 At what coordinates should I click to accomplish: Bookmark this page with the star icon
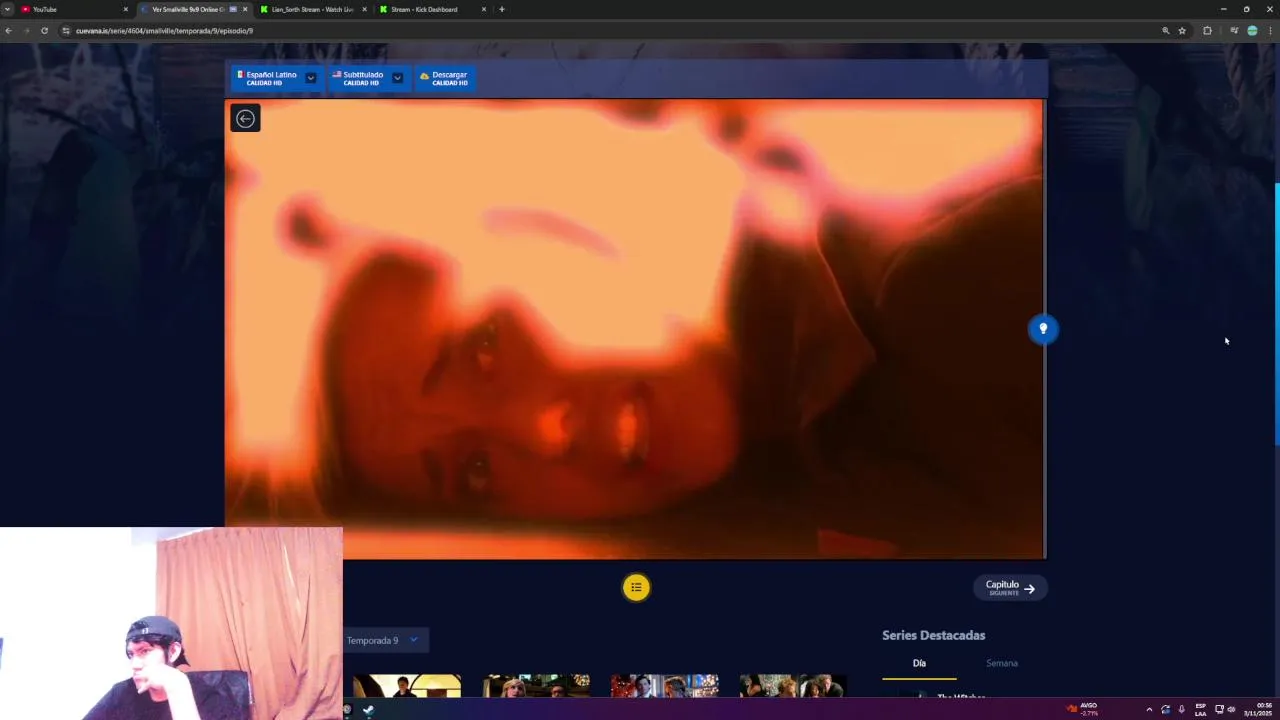[x=1182, y=31]
